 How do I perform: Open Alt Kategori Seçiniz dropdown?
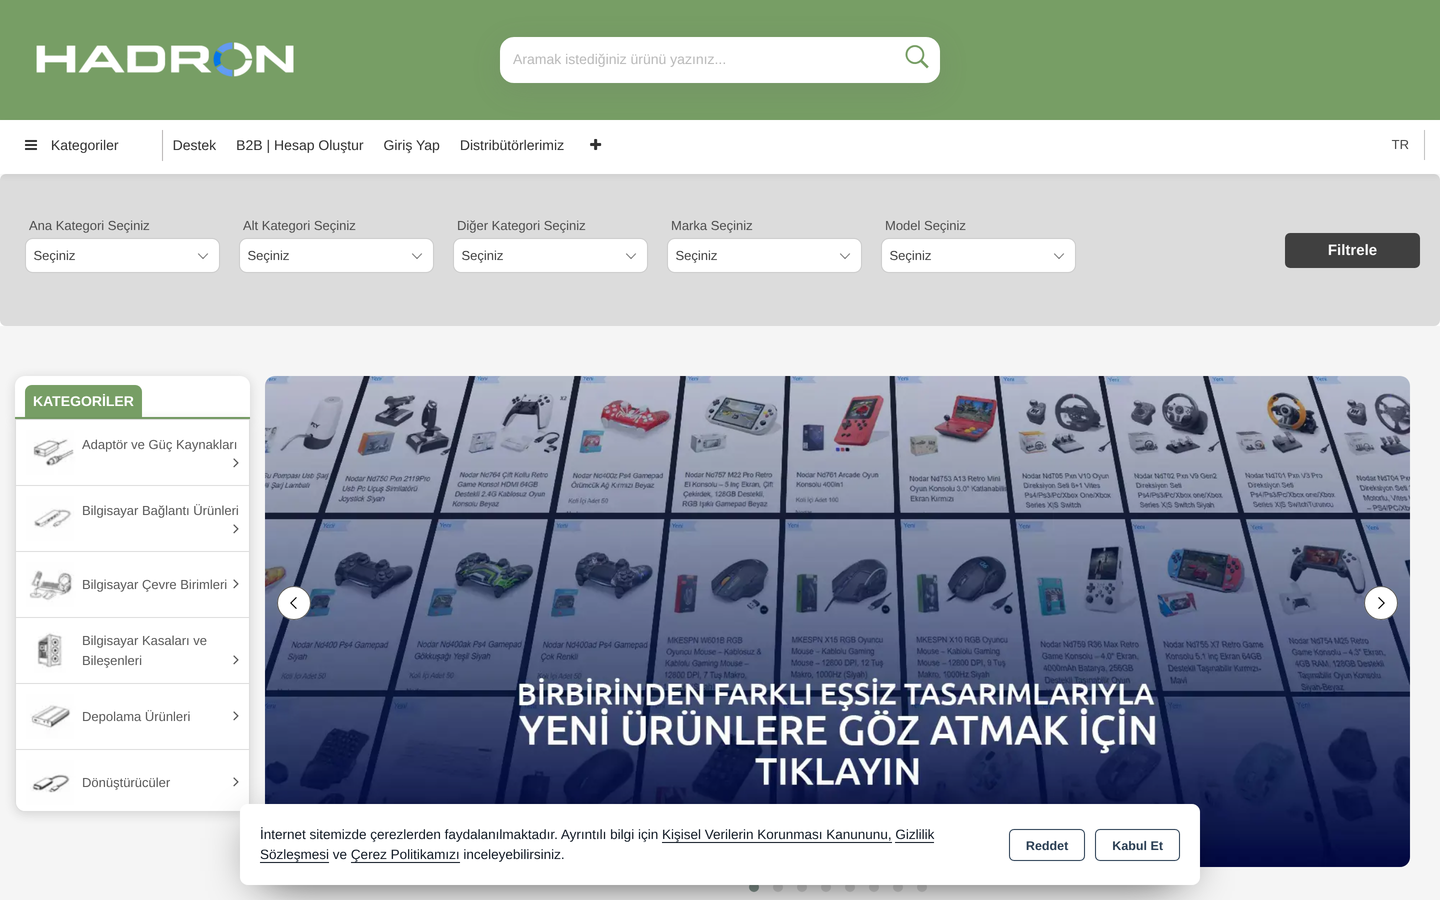point(336,256)
